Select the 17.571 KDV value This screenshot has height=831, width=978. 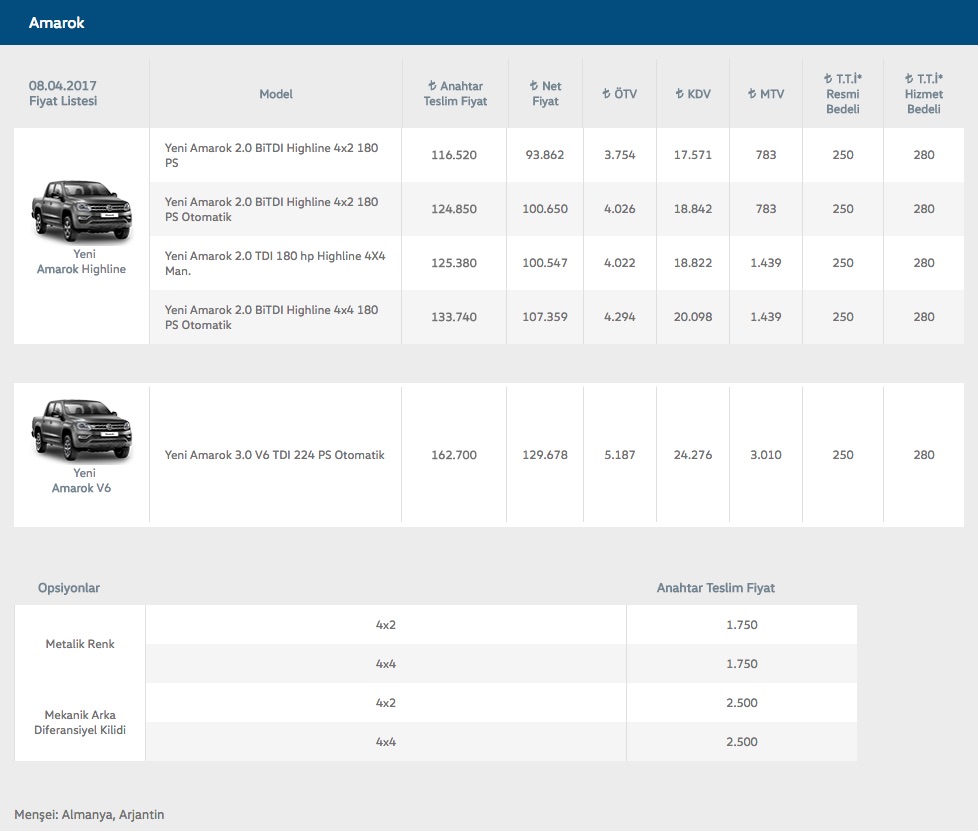pyautogui.click(x=693, y=155)
